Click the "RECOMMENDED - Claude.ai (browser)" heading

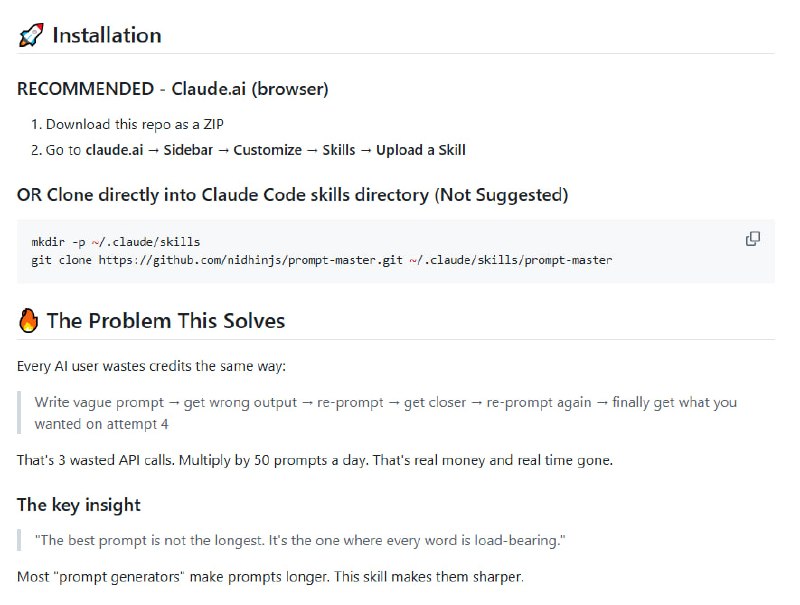click(x=173, y=89)
